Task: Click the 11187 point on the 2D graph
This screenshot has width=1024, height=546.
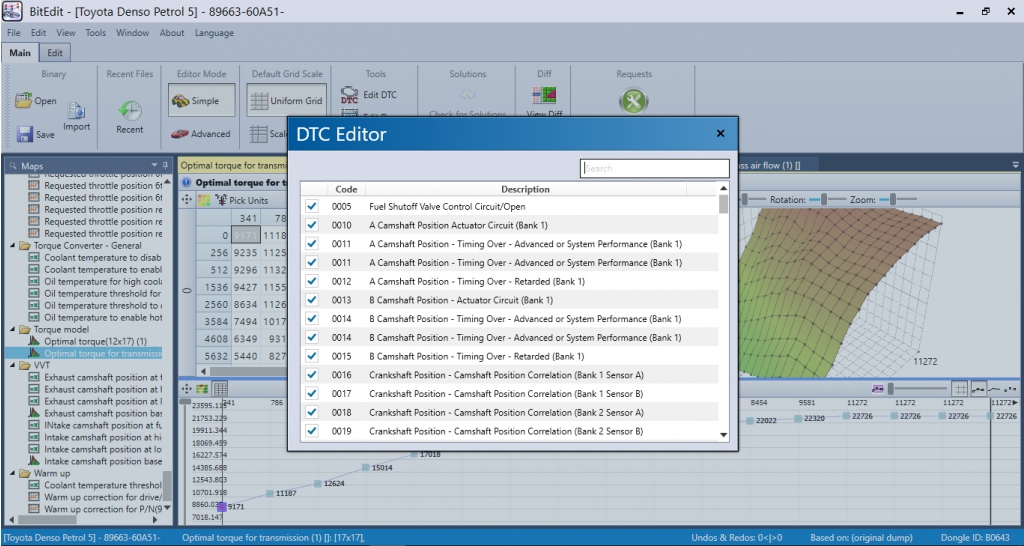Action: click(x=270, y=494)
